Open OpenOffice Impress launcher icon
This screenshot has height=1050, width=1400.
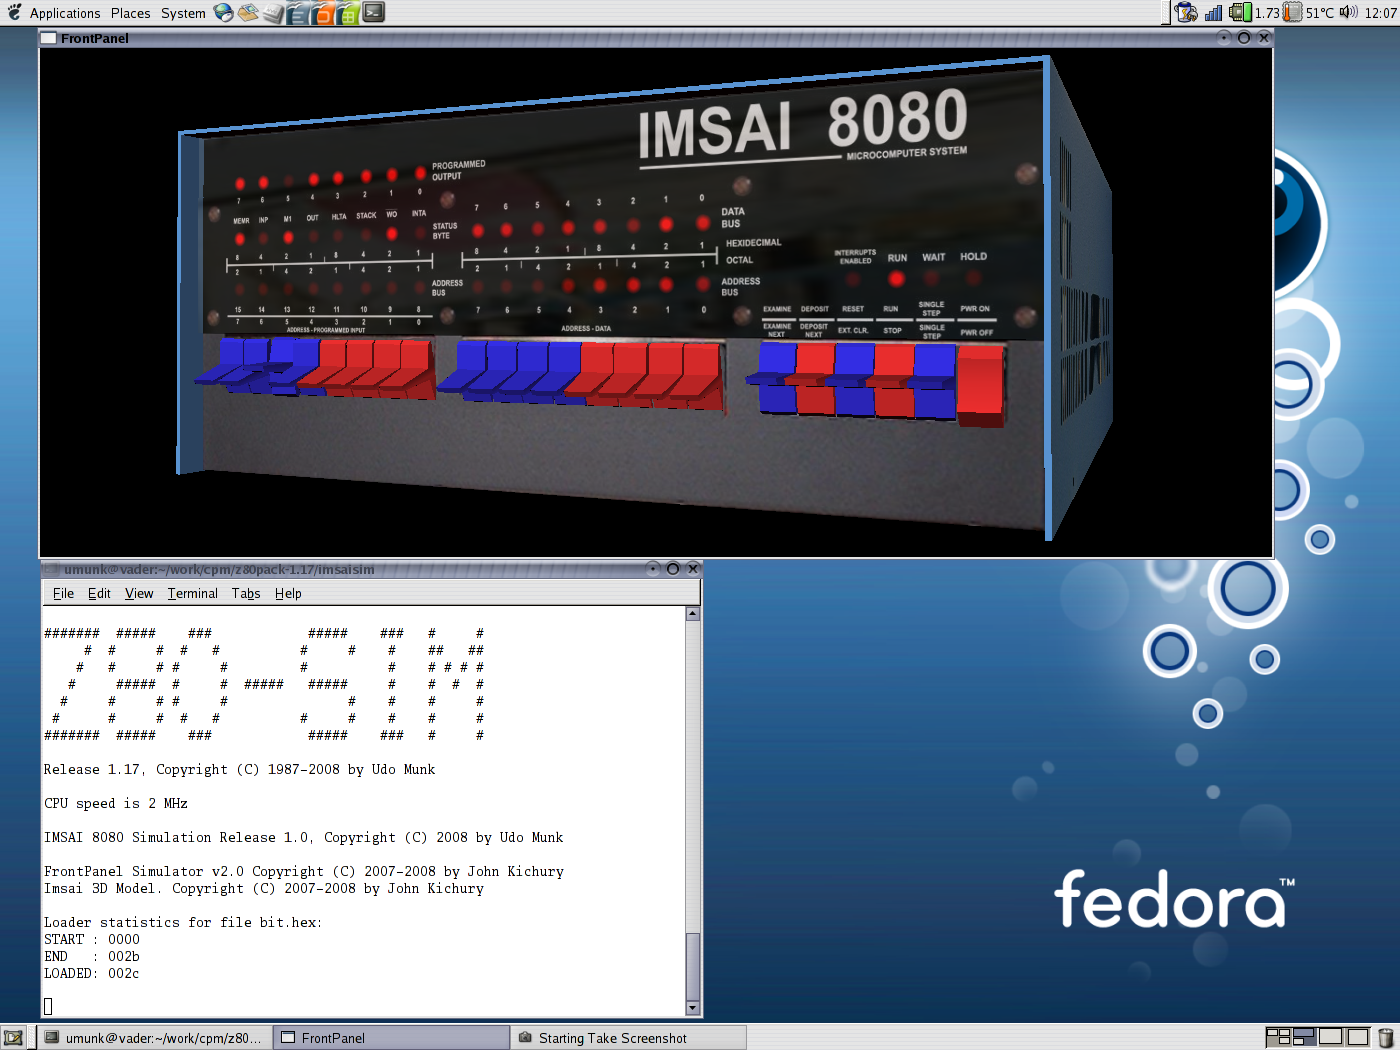pyautogui.click(x=322, y=13)
